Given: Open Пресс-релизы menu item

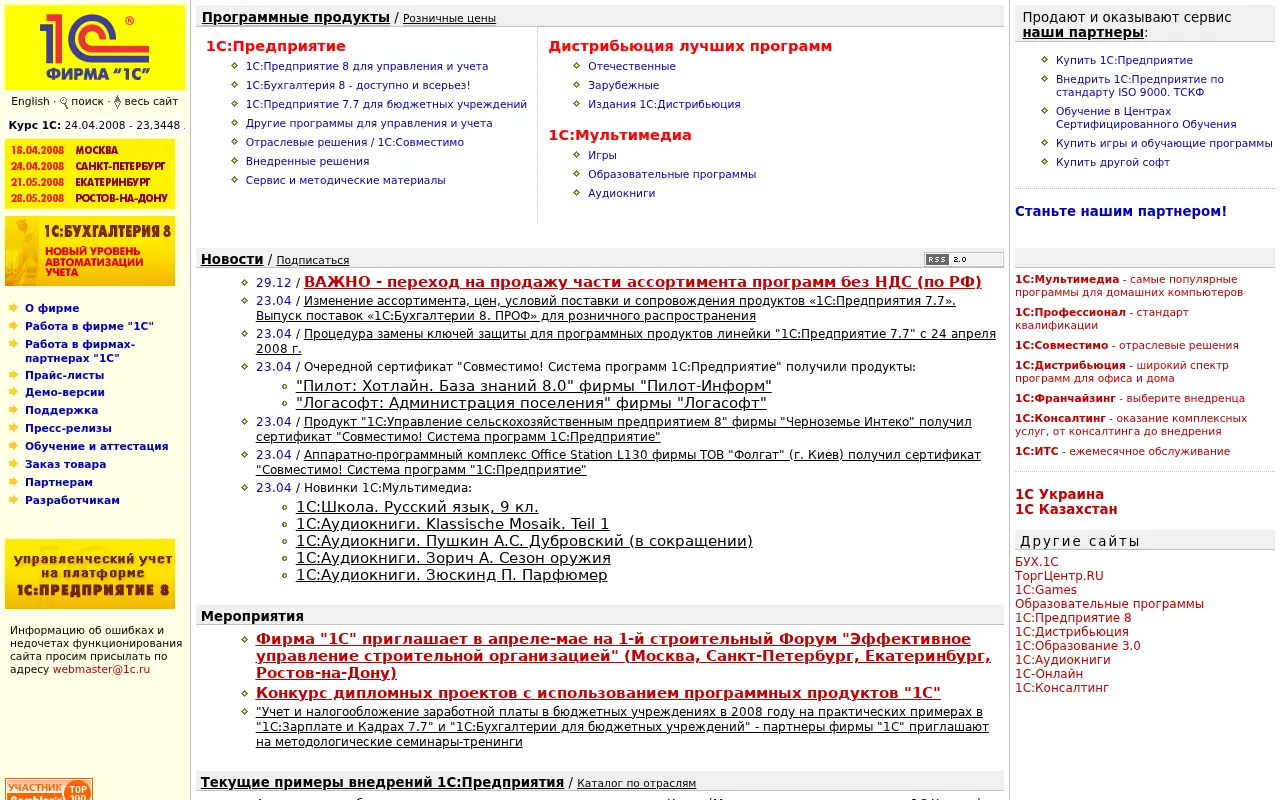Looking at the screenshot, I should pyautogui.click(x=68, y=428).
